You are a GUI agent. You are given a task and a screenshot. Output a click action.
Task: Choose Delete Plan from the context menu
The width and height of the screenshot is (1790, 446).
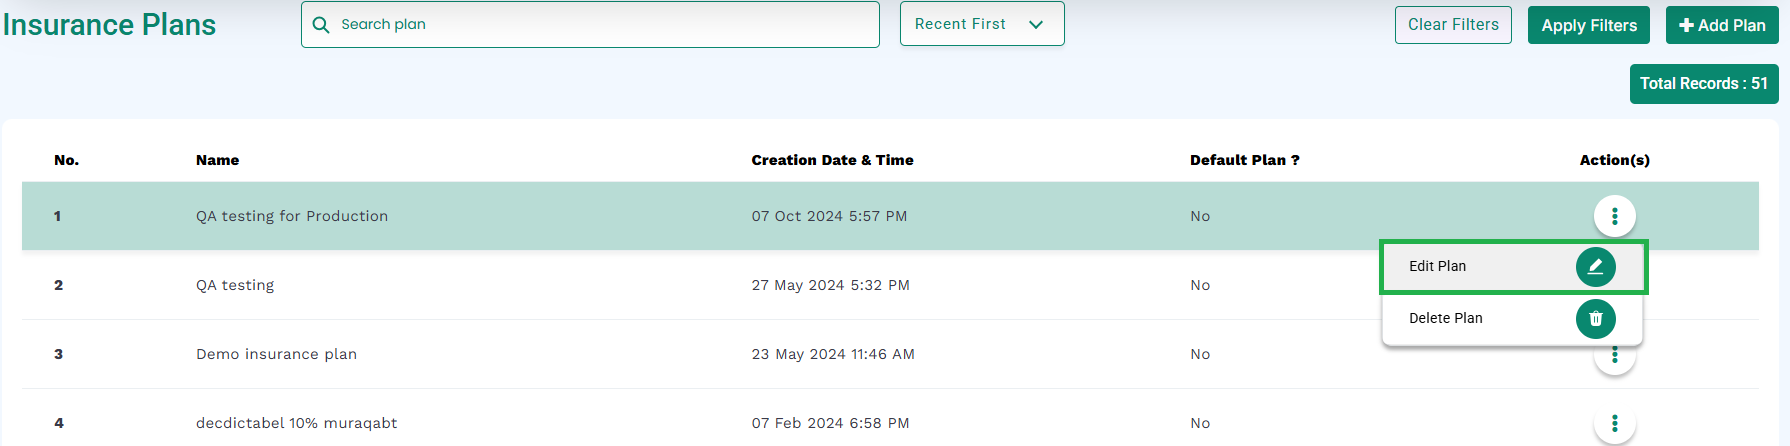1513,318
